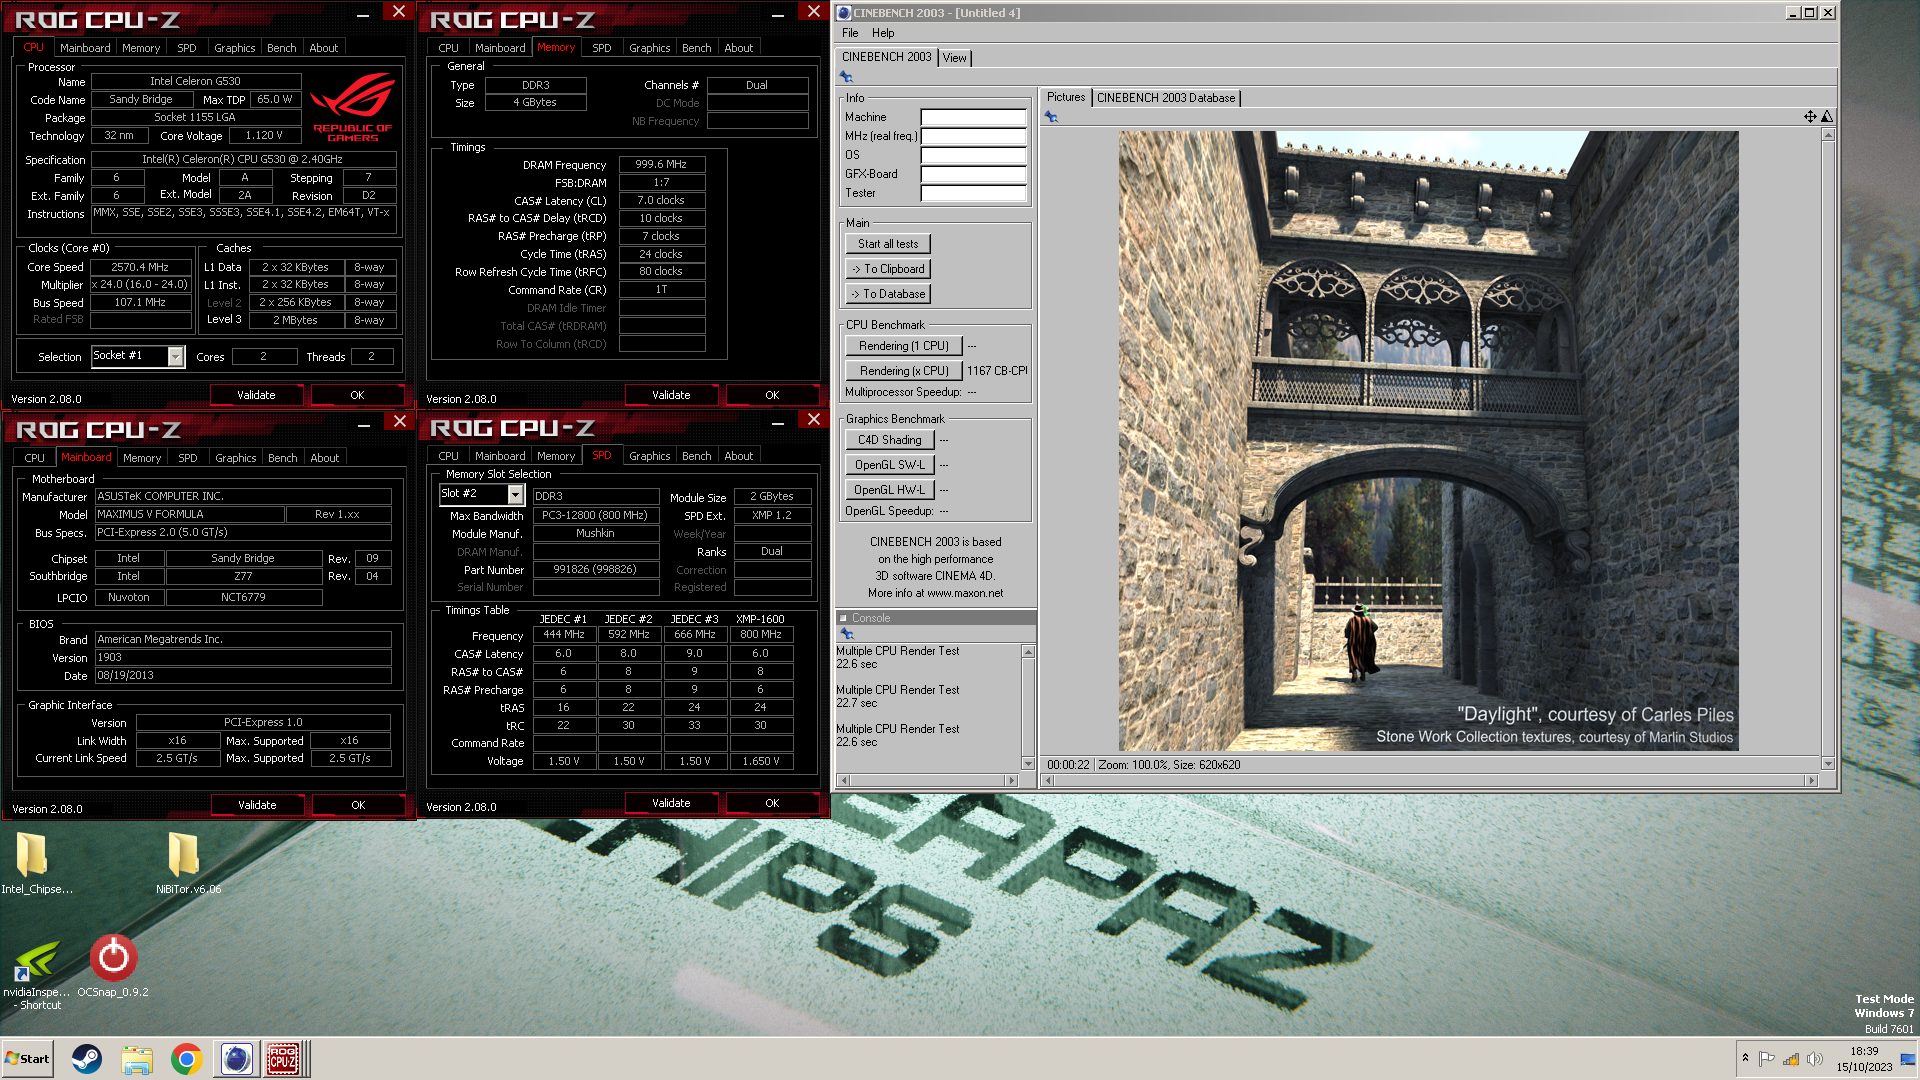
Task: Click the picture viewer vertical scrollbar up arrow
Action: pyautogui.click(x=1828, y=134)
